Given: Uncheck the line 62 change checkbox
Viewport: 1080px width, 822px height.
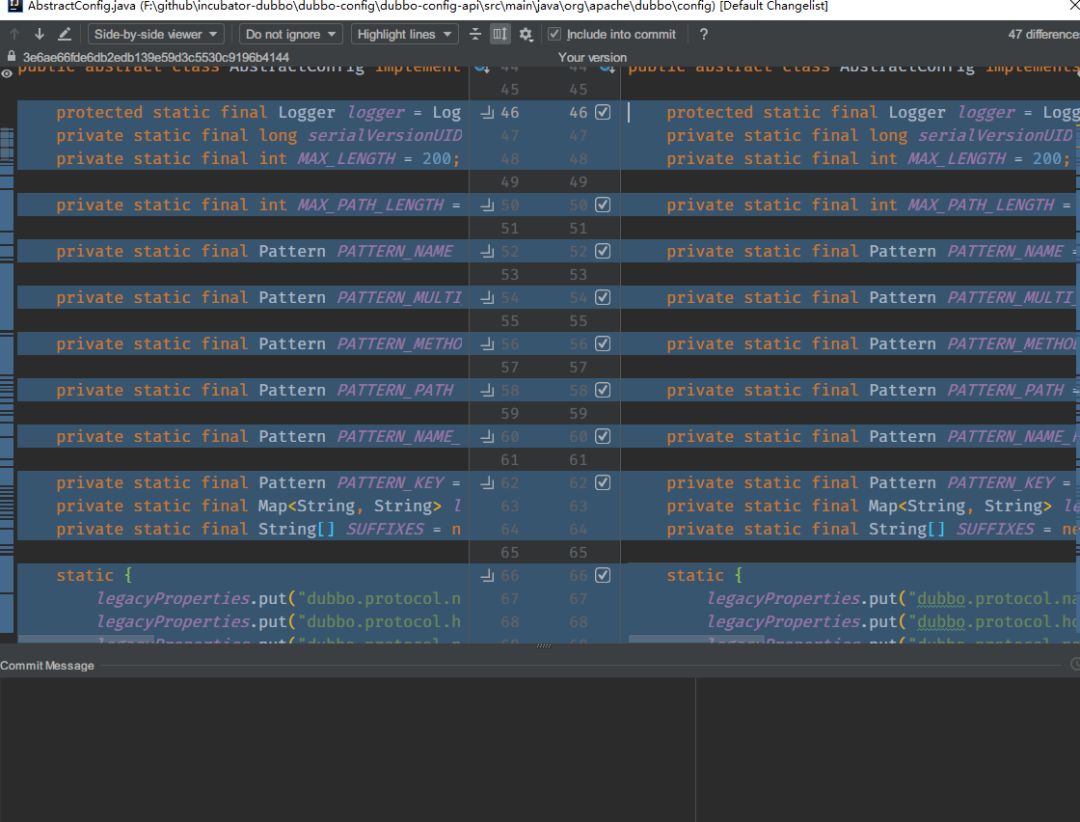Looking at the screenshot, I should coord(603,482).
